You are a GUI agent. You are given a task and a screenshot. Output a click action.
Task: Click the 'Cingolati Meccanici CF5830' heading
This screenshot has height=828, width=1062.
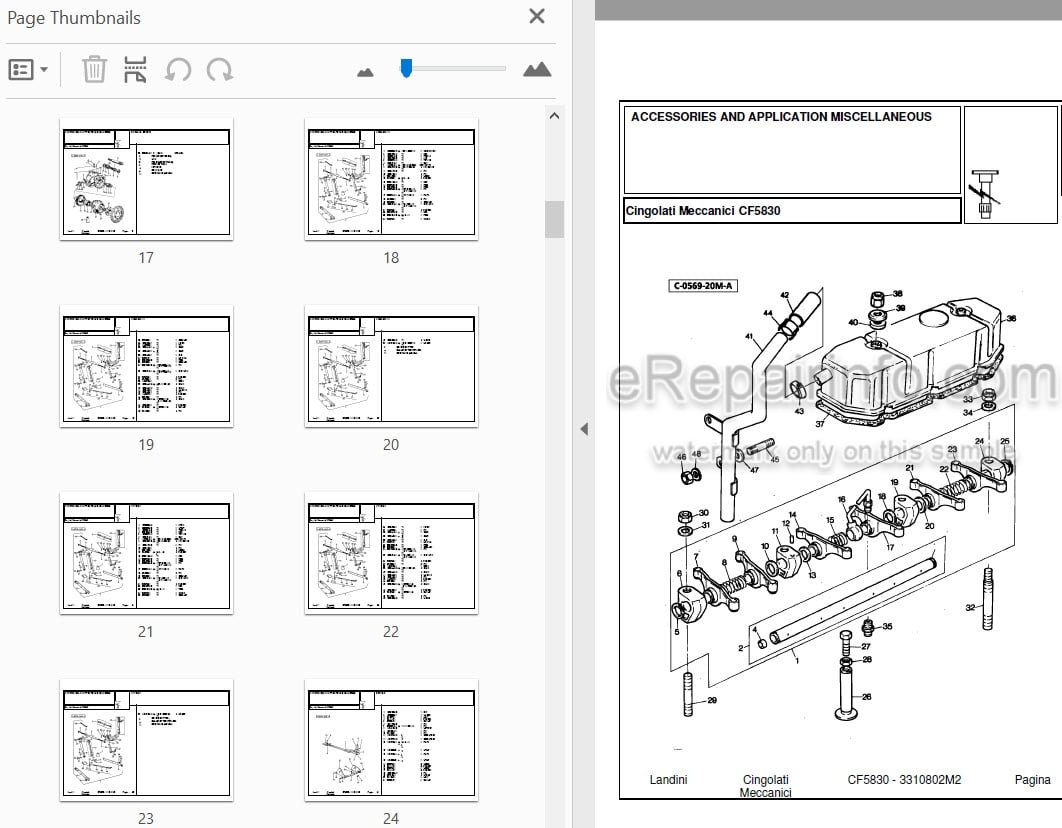702,211
